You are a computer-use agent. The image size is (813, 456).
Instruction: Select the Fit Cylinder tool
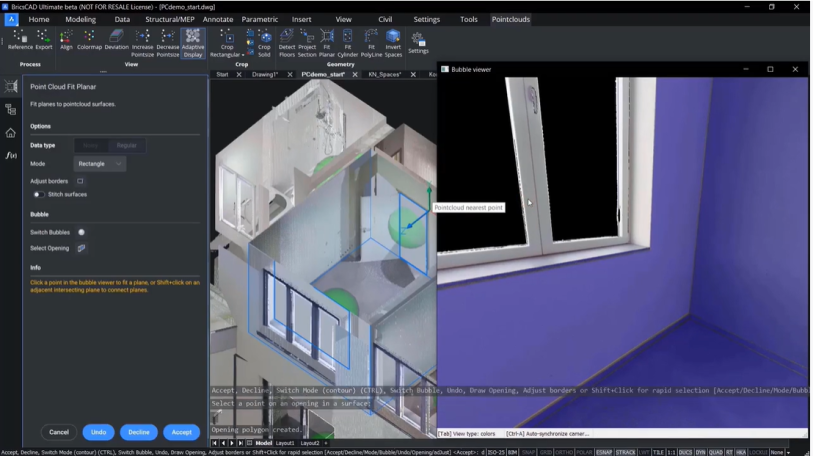click(347, 44)
